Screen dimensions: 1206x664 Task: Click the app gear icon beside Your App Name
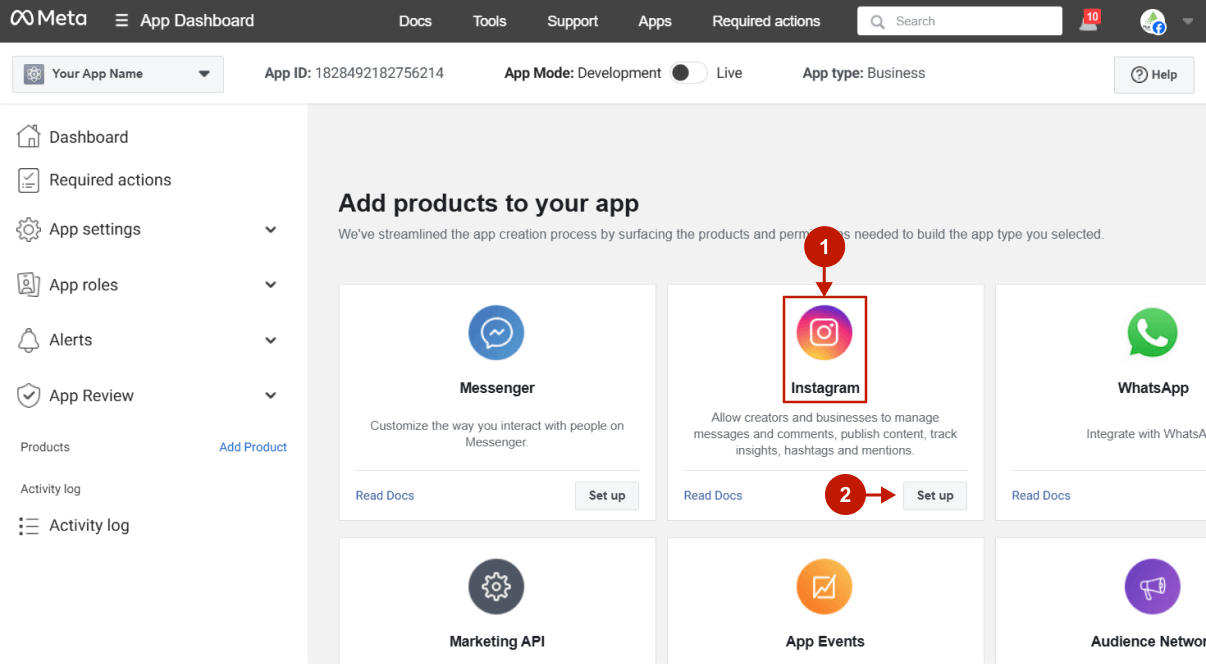34,74
